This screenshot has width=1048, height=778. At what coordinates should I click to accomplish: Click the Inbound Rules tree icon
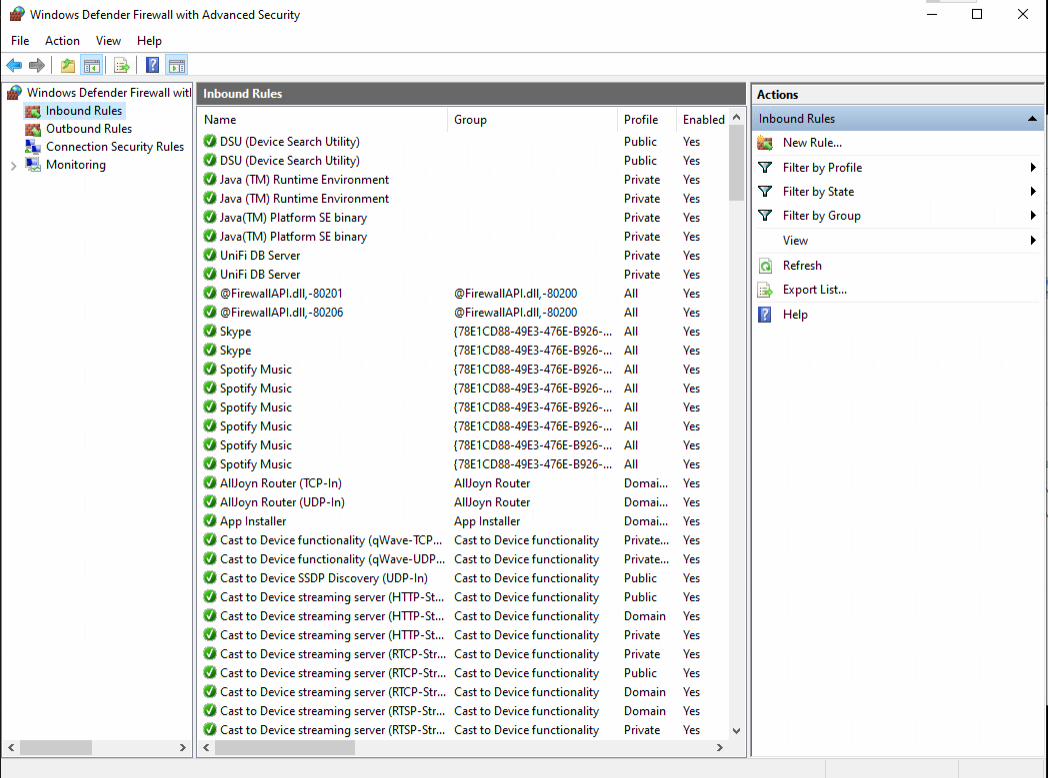point(33,111)
